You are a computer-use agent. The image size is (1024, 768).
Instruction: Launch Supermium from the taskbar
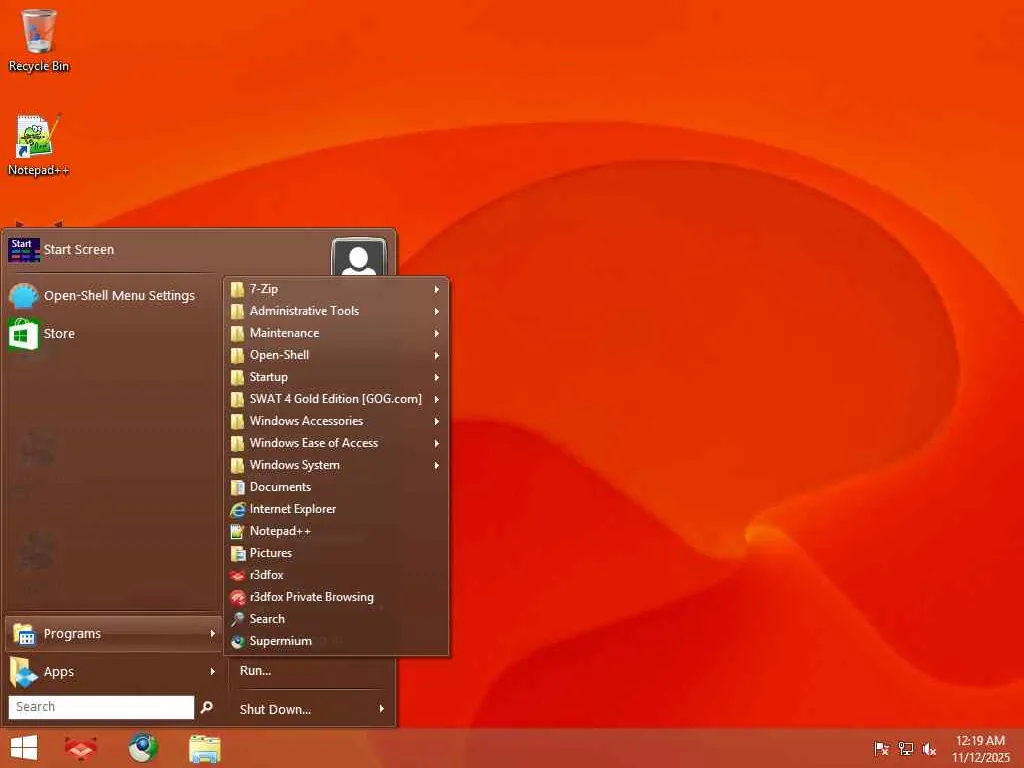(142, 748)
